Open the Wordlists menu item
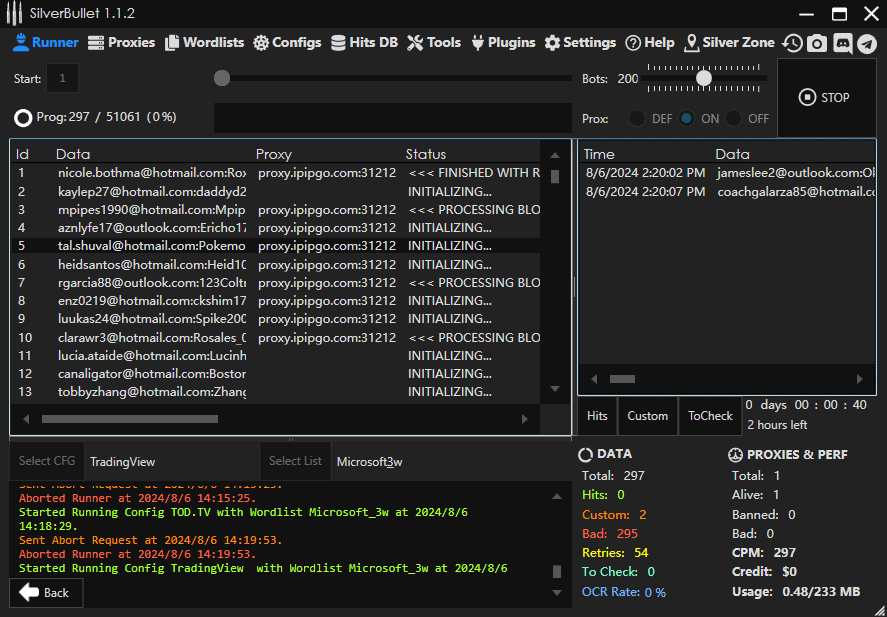 [x=205, y=43]
